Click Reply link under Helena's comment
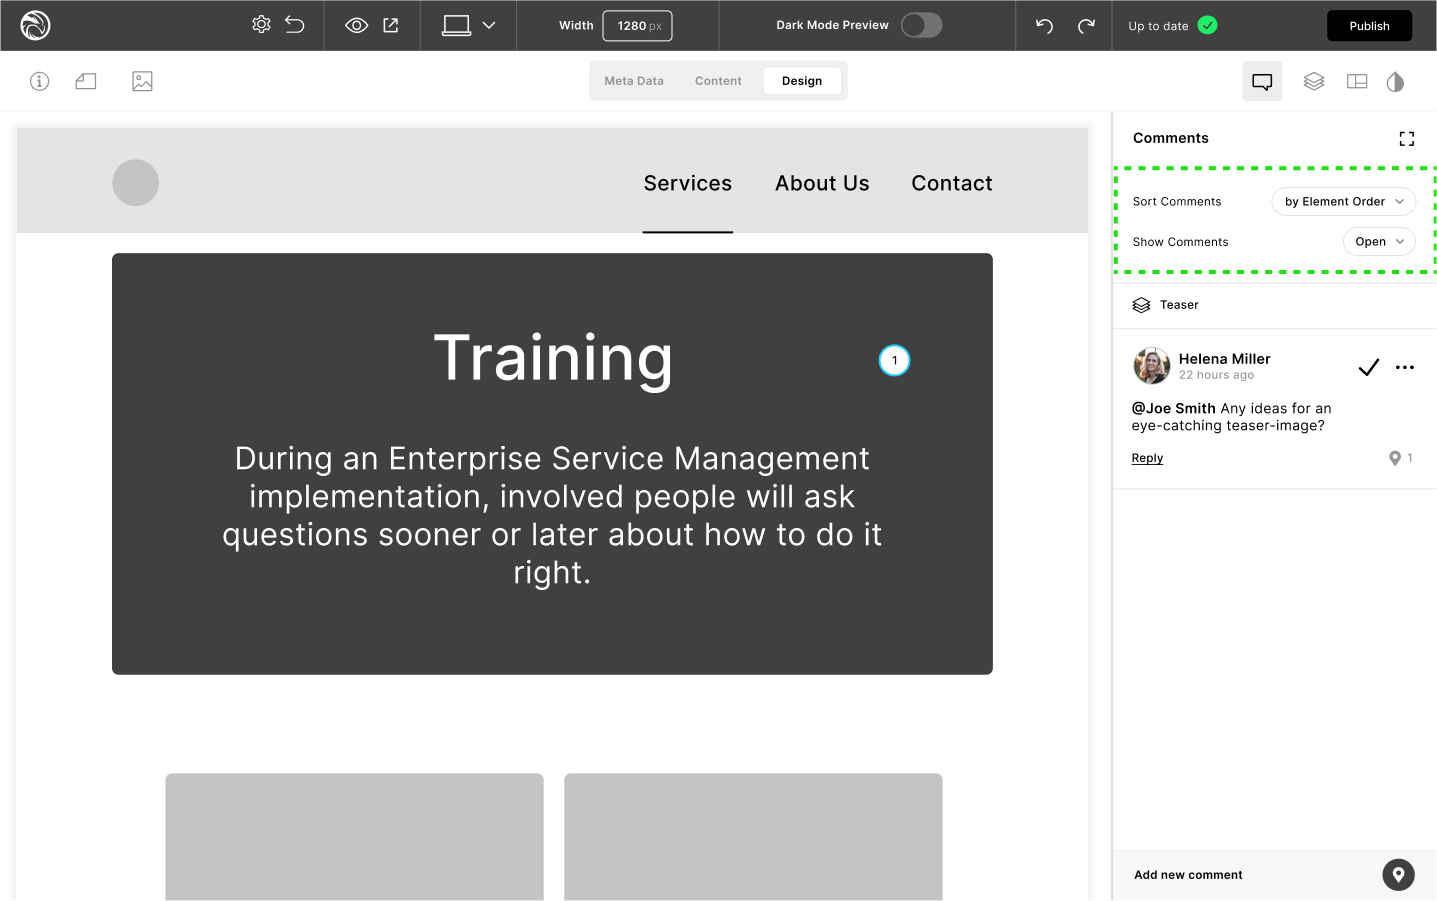Screen dimensions: 1437x901 click(x=1147, y=458)
